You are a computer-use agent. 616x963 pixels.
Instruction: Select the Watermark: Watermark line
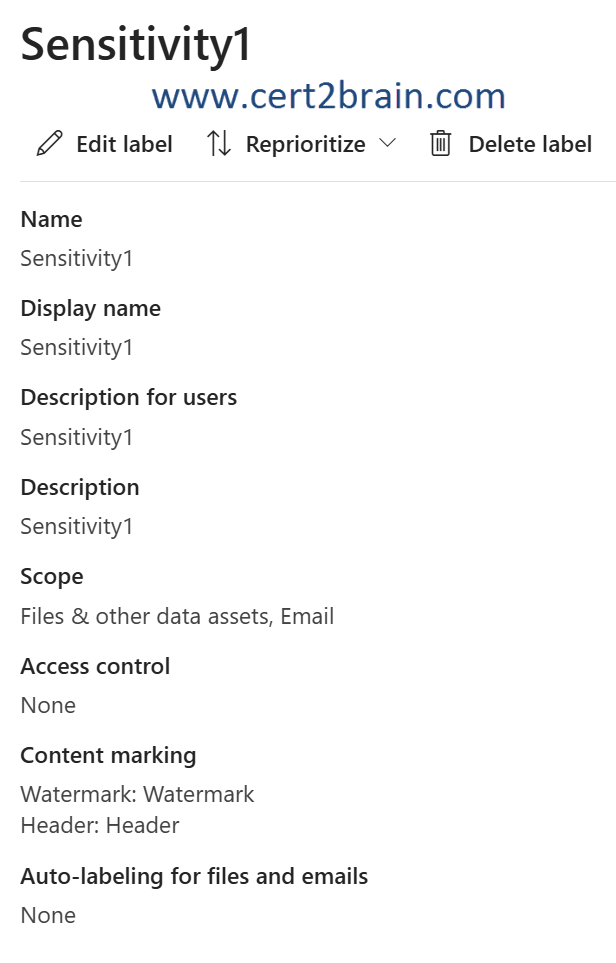click(x=137, y=794)
